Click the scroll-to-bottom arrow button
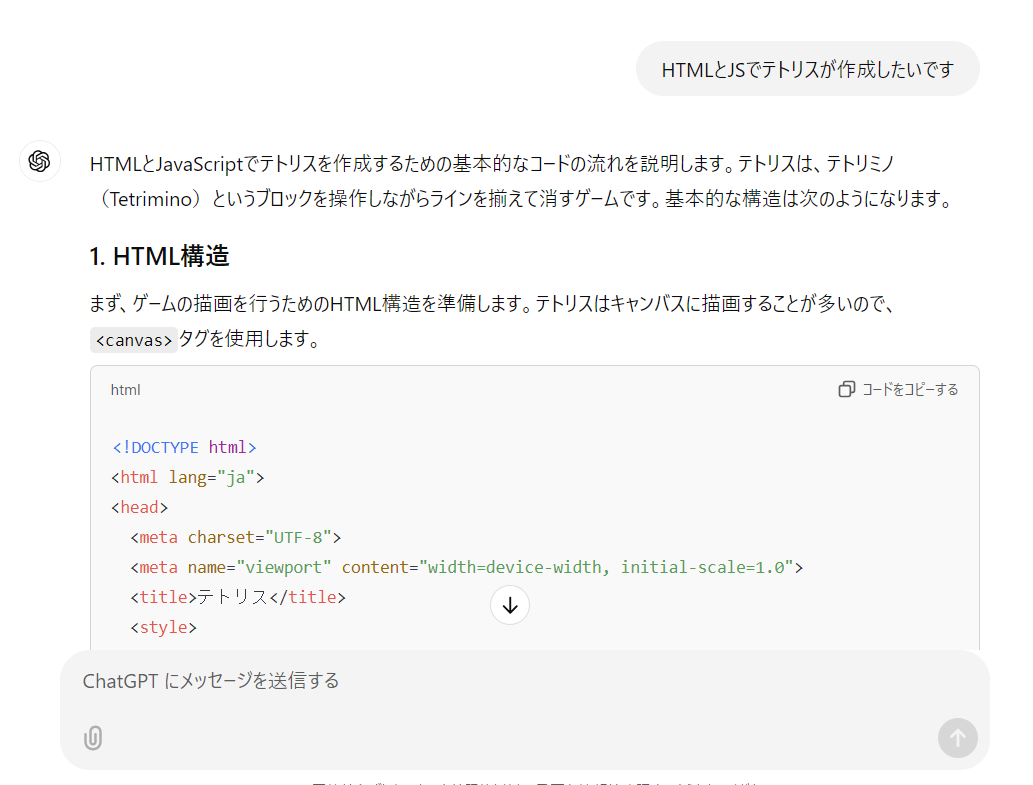Viewport: 1033px width, 785px height. tap(510, 605)
